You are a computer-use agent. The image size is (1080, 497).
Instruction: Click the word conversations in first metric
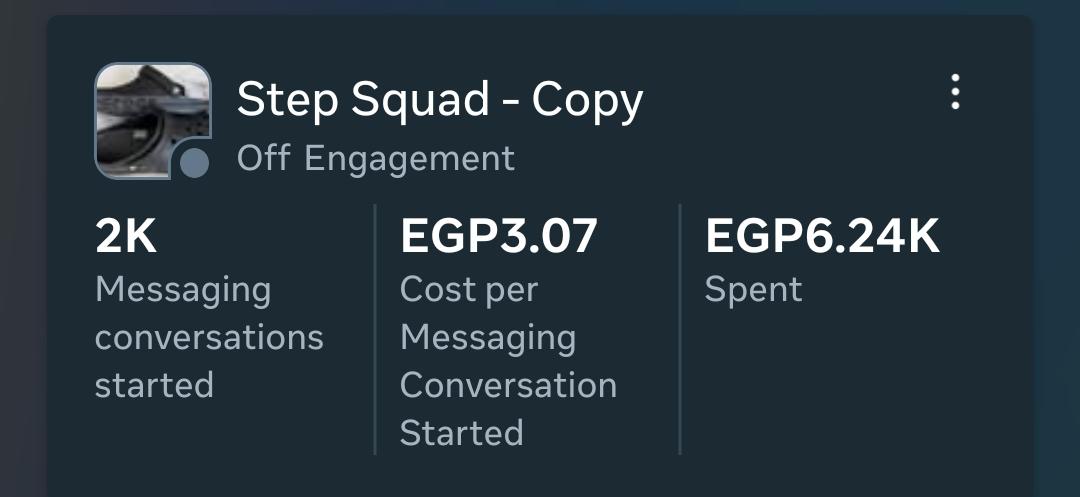coord(209,337)
